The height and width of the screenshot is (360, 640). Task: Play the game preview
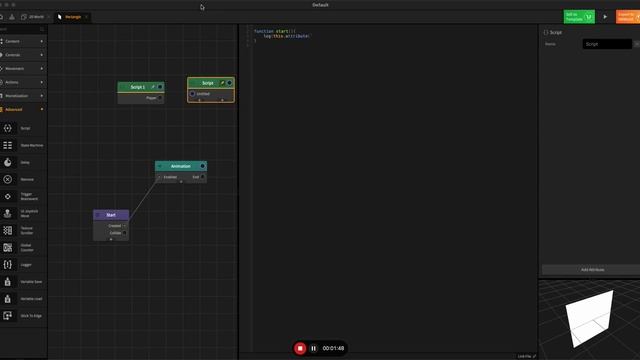605,17
